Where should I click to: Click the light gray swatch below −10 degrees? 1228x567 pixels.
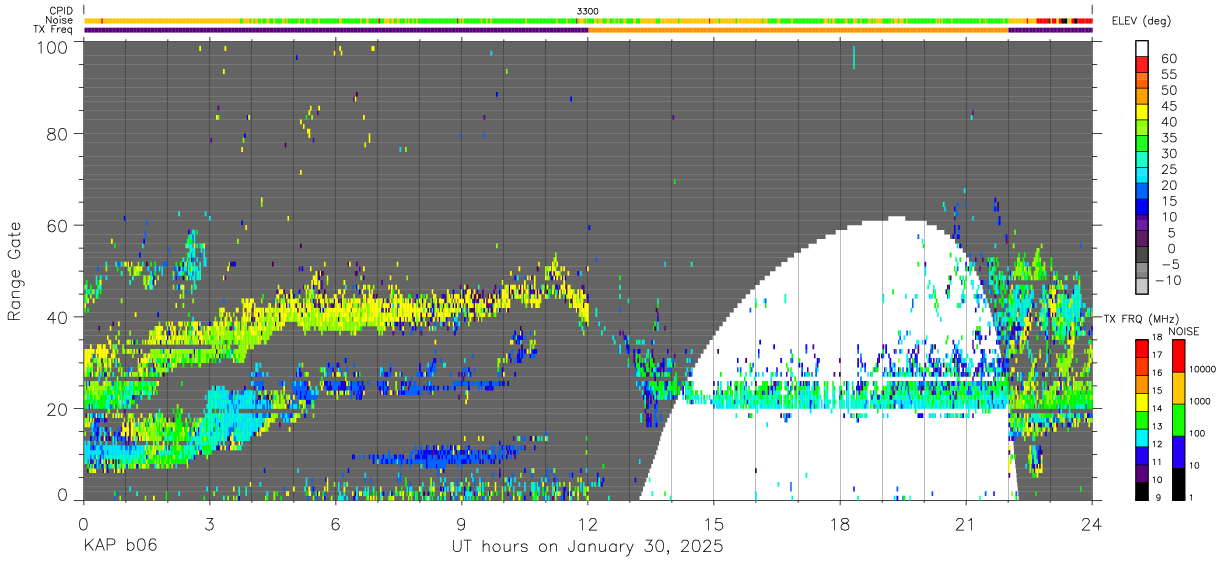pyautogui.click(x=1142, y=288)
